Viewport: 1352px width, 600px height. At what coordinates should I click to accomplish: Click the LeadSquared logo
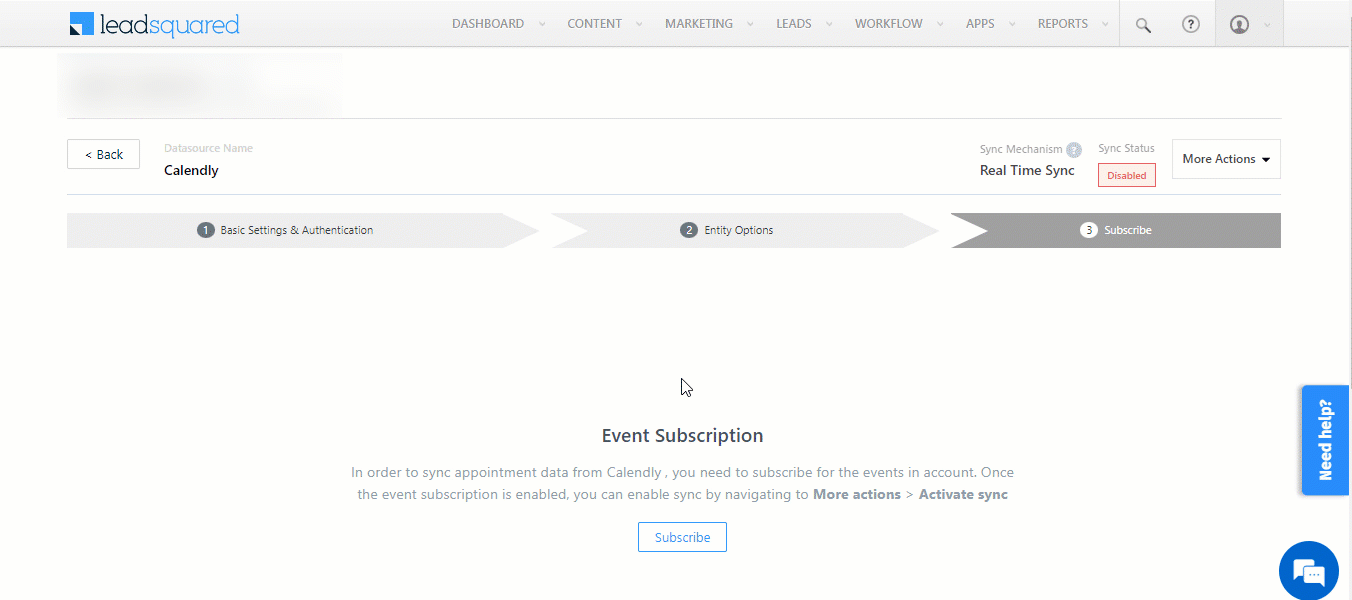pos(154,24)
